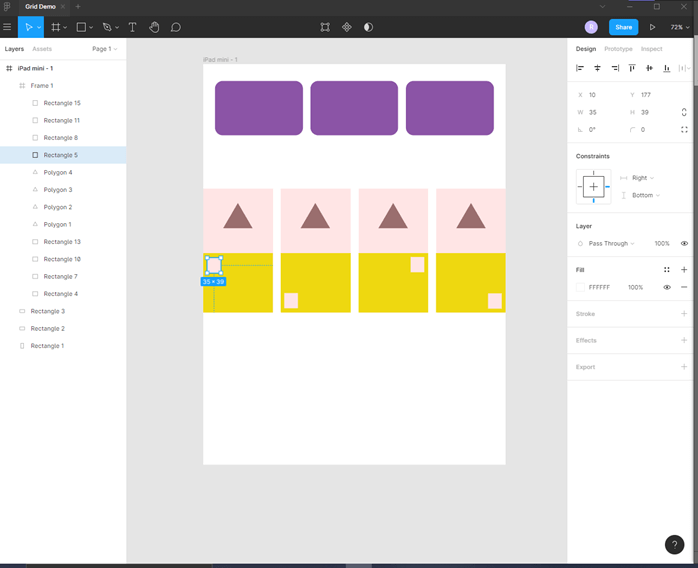Open Frame tool options dropdown arrow
The image size is (698, 568).
pos(65,28)
